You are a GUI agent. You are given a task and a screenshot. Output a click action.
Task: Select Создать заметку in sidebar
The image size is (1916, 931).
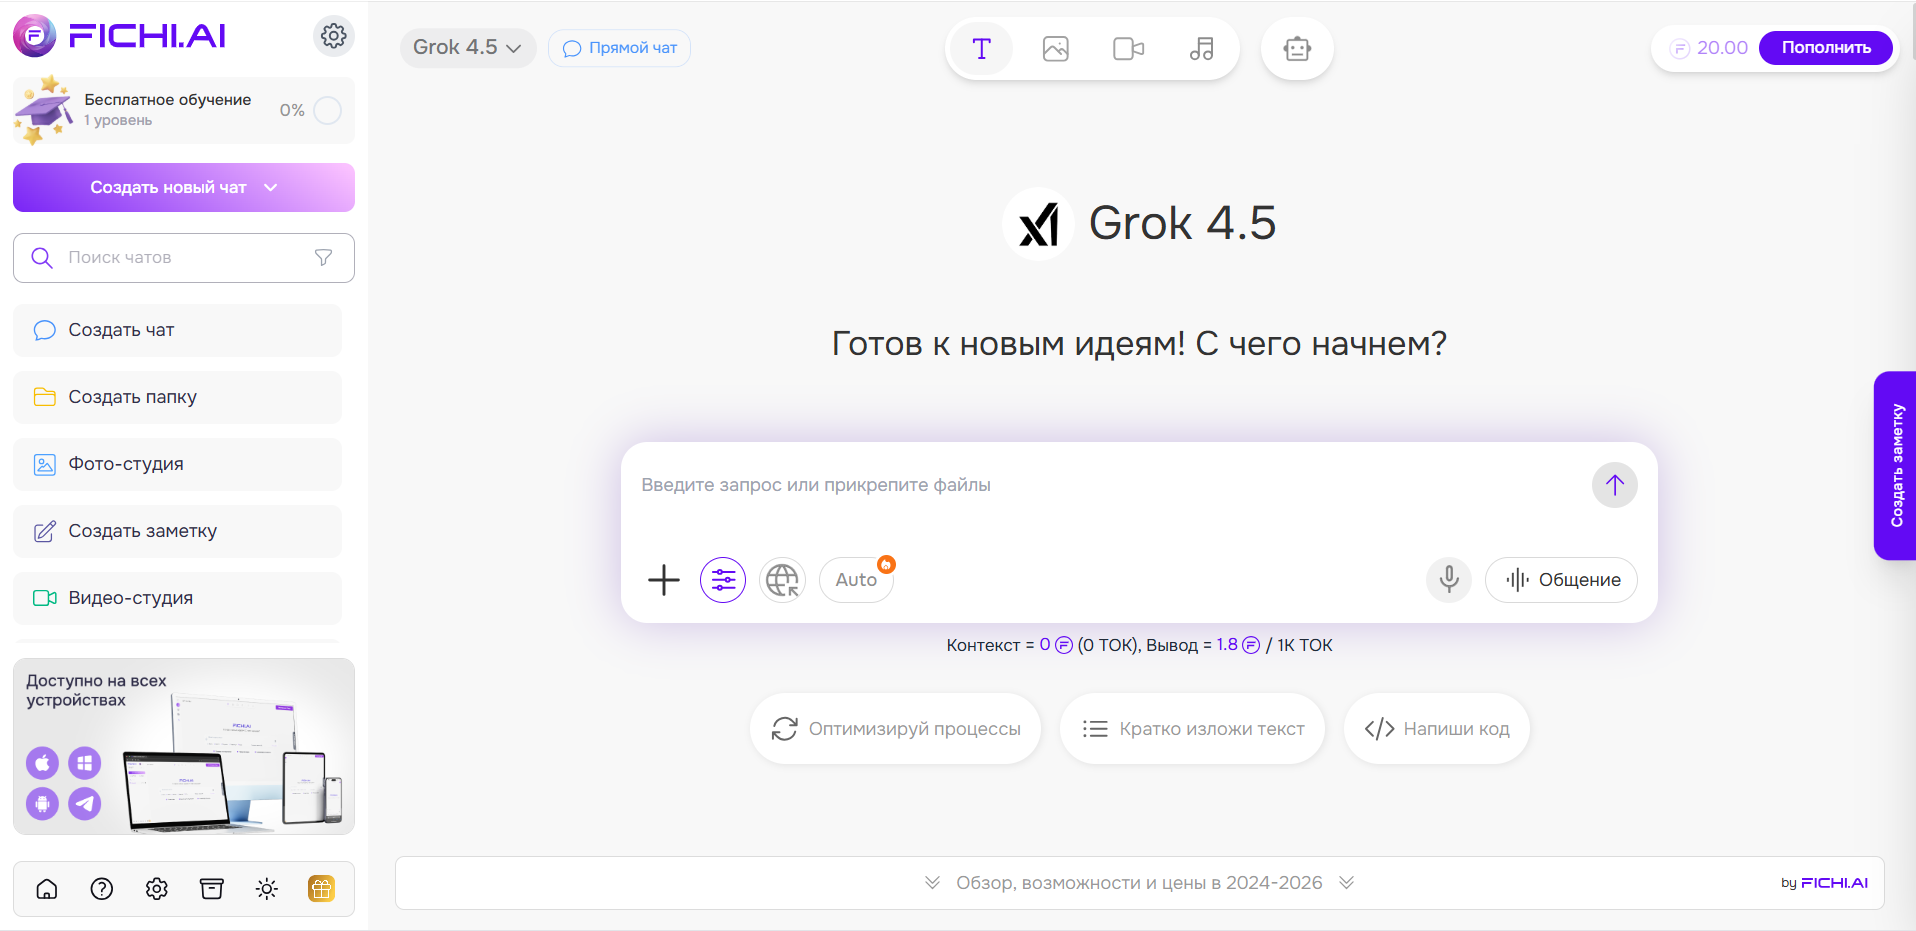pyautogui.click(x=177, y=531)
